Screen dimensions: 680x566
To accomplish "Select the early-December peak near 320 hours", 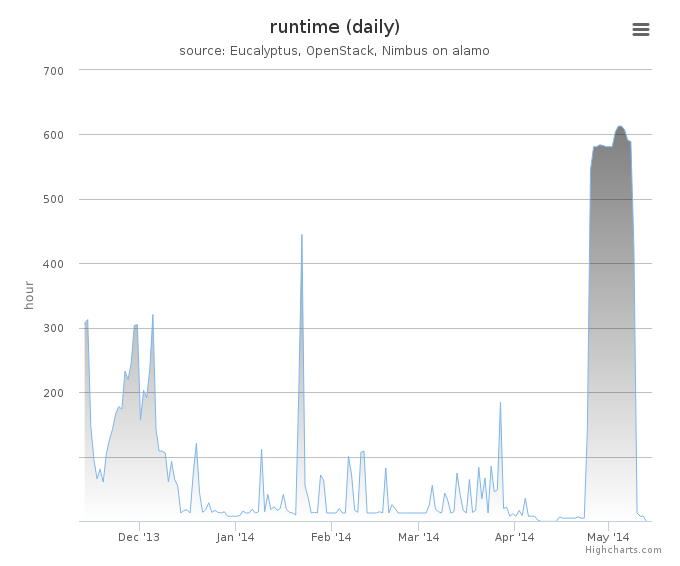I will (x=153, y=315).
